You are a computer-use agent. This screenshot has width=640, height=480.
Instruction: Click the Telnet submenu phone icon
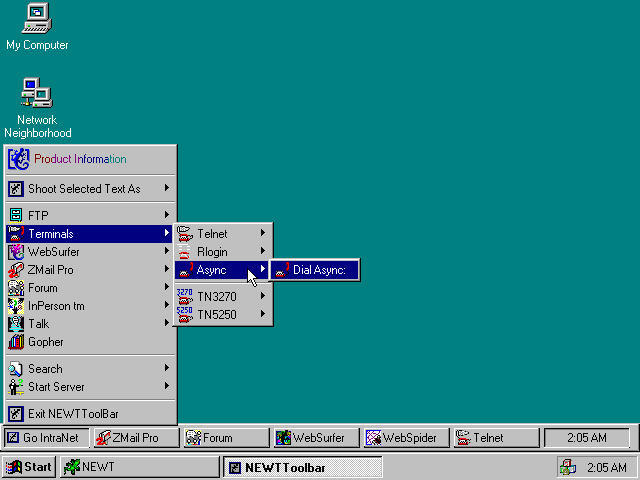(x=184, y=234)
